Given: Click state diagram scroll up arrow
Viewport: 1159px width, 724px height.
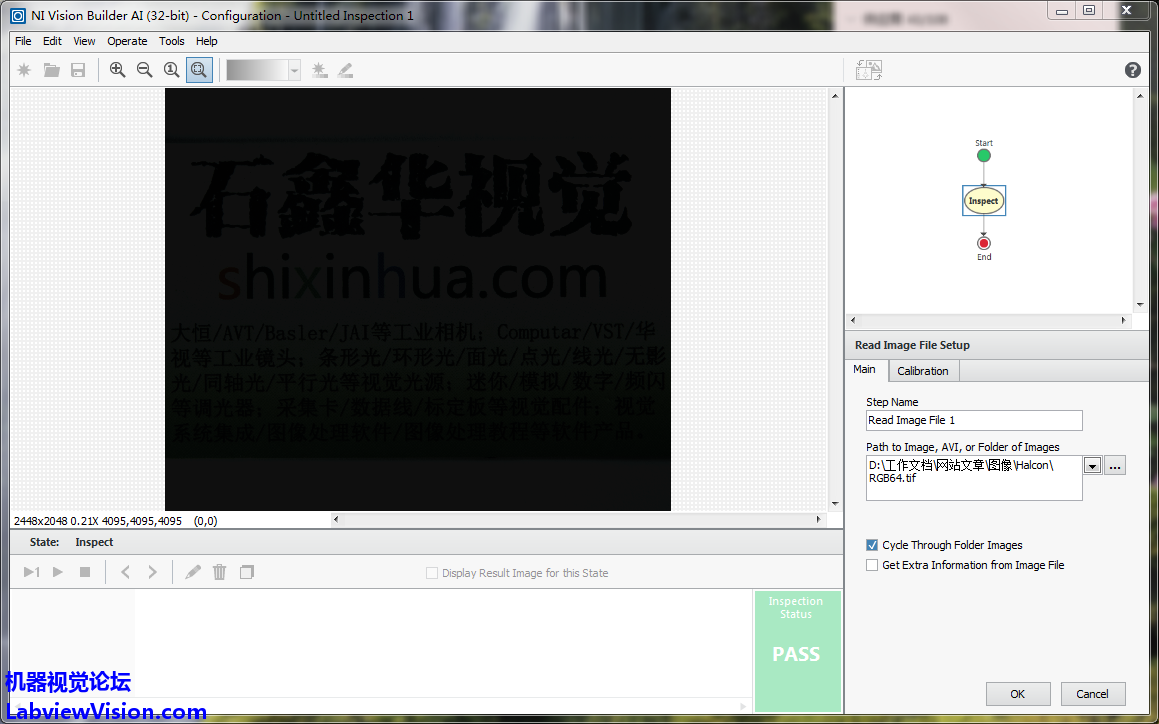Looking at the screenshot, I should point(1140,95).
